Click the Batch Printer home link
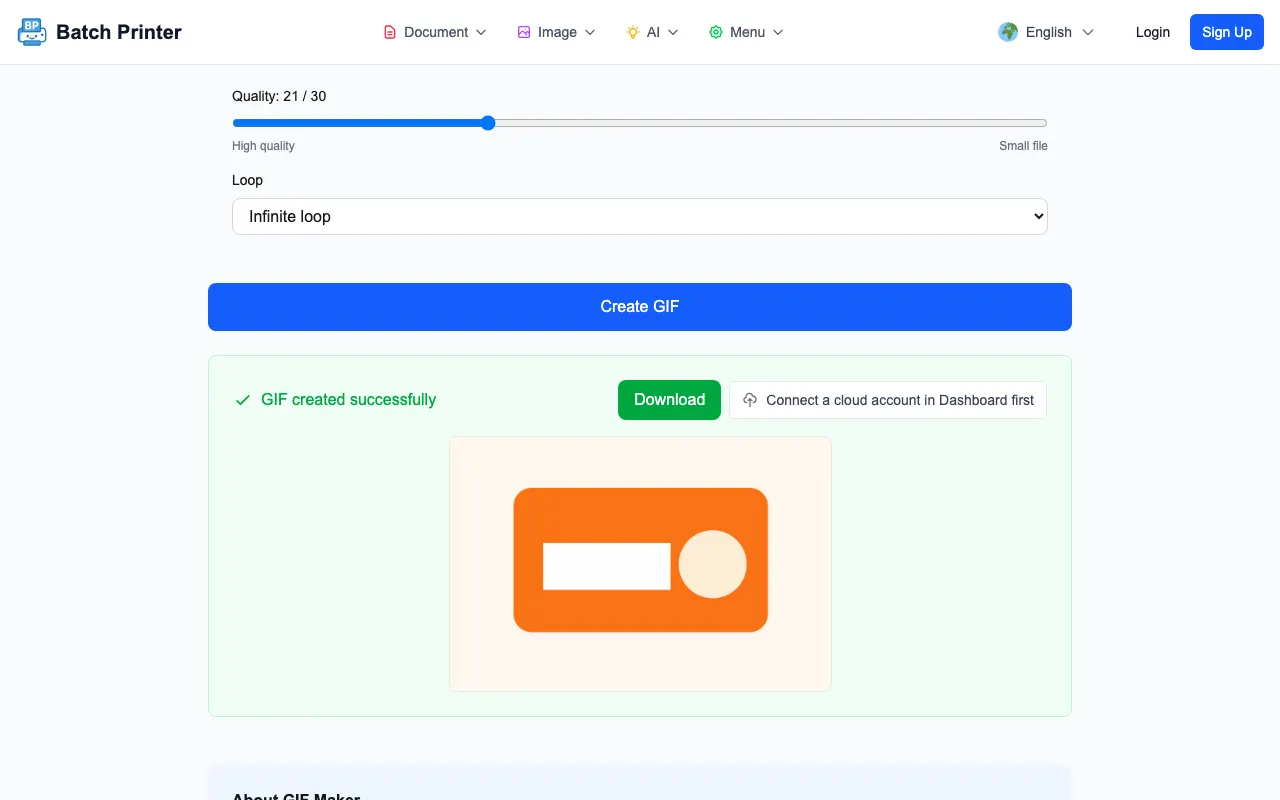The width and height of the screenshot is (1280, 800). point(100,32)
